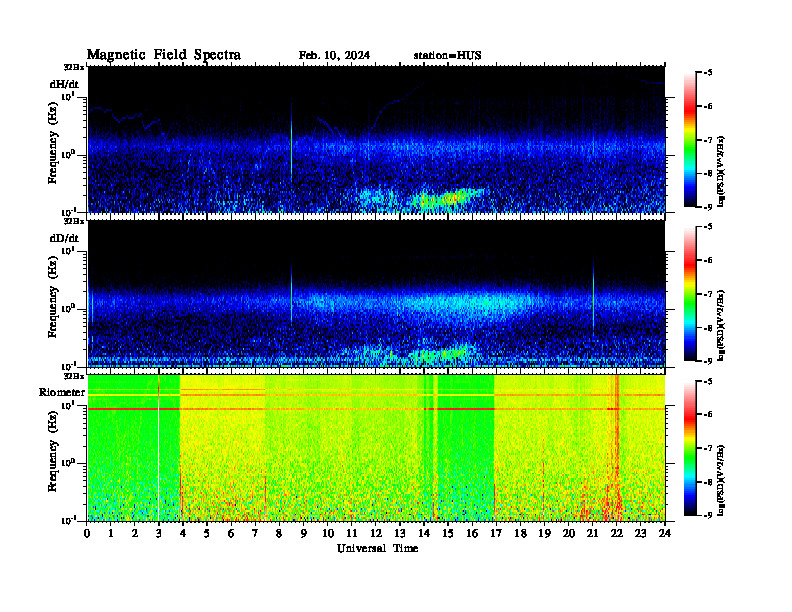Click the "22" hour tick label
The width and height of the screenshot is (792, 612).
(x=617, y=533)
